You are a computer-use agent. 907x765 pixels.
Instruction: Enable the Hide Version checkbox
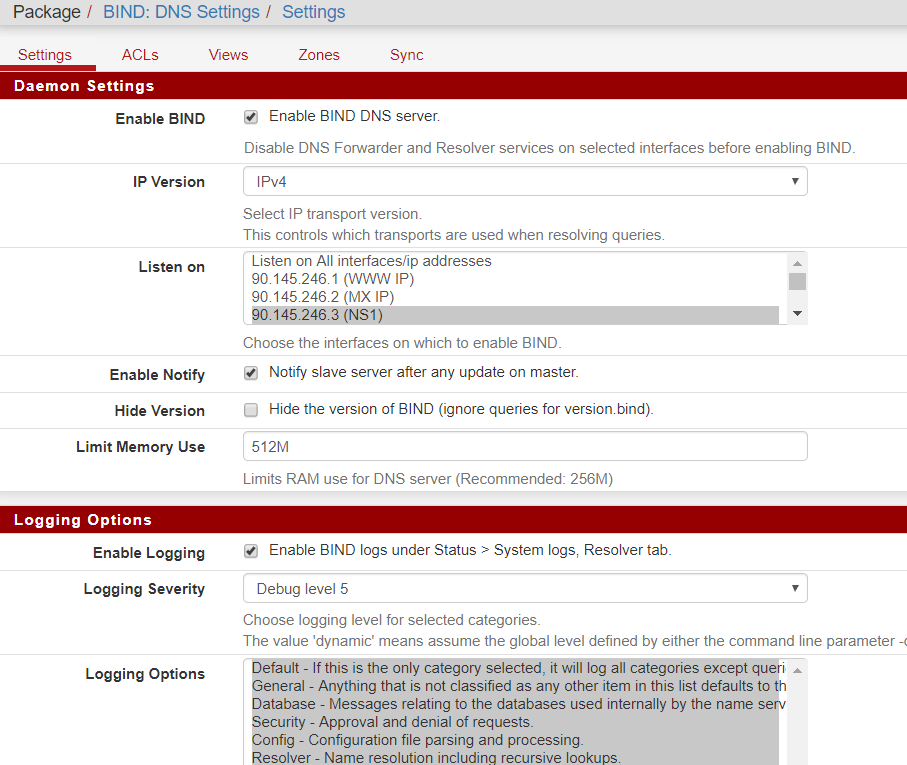(250, 410)
